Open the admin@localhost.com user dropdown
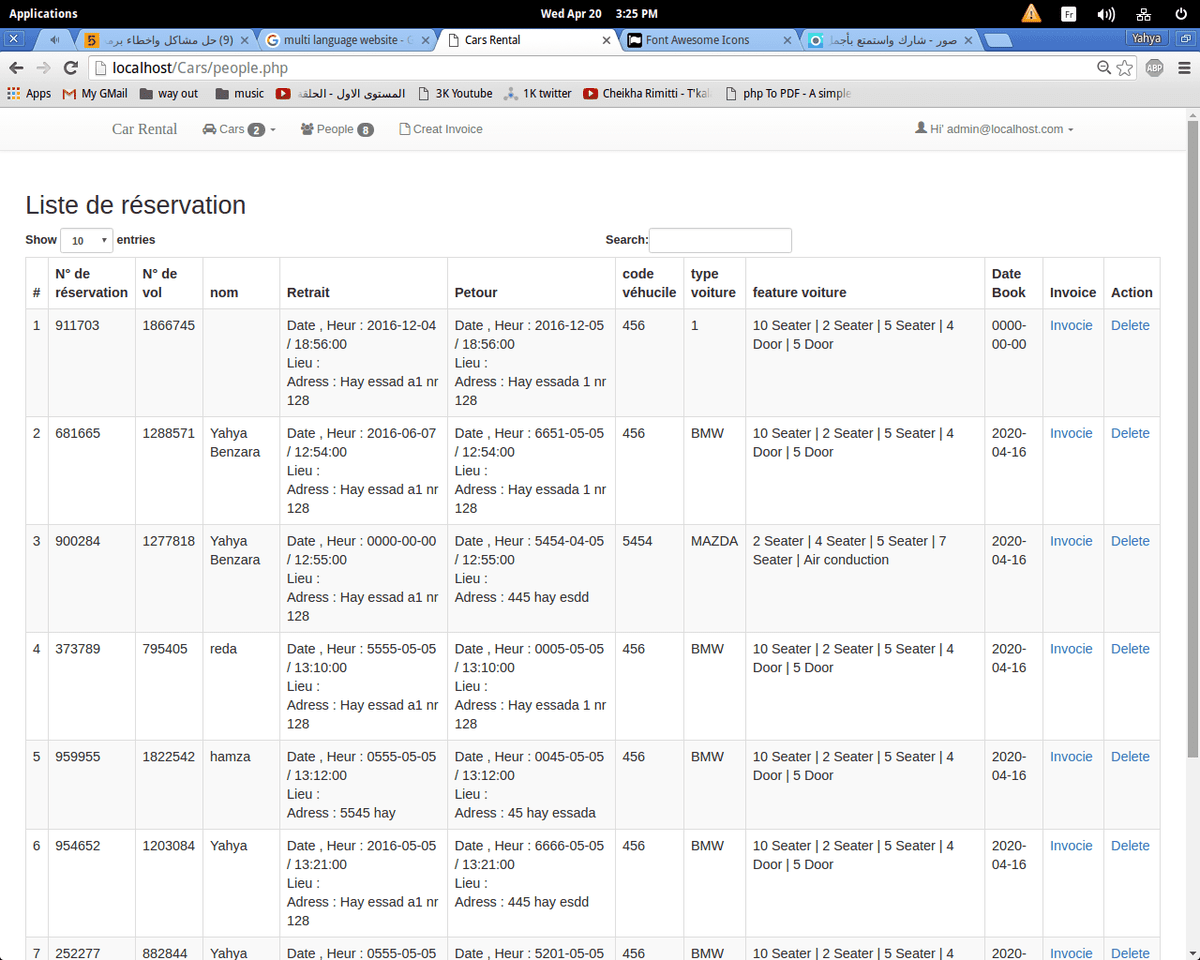Image resolution: width=1200 pixels, height=960 pixels. pyautogui.click(x=994, y=129)
